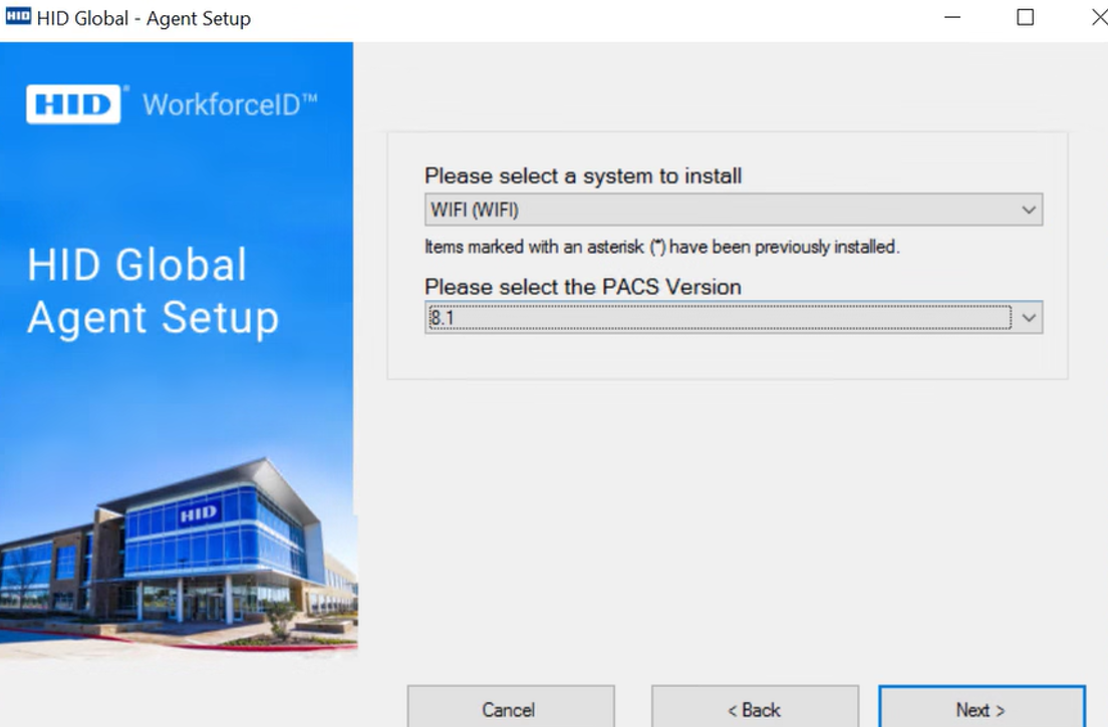The height and width of the screenshot is (727, 1108).
Task: Click the HID sign on the building
Action: pyautogui.click(x=198, y=515)
